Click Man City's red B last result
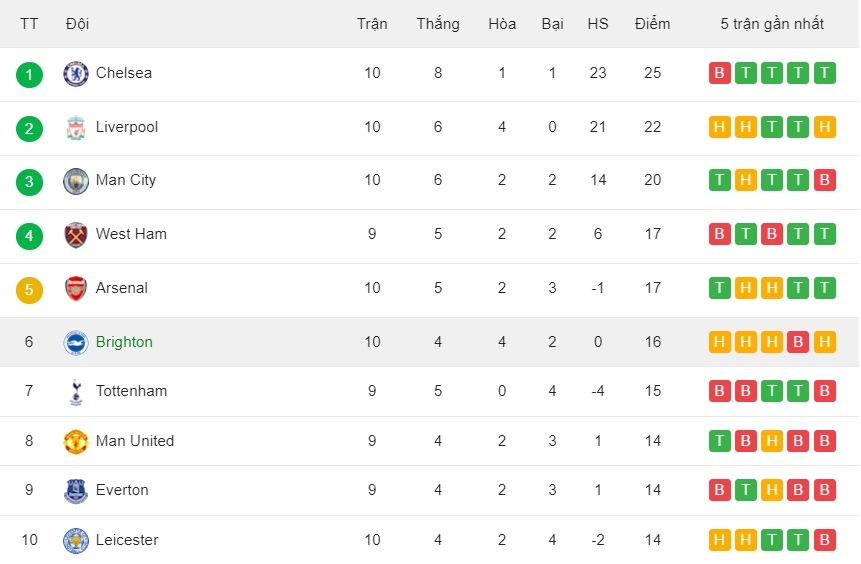This screenshot has height=564, width=861. pos(825,180)
